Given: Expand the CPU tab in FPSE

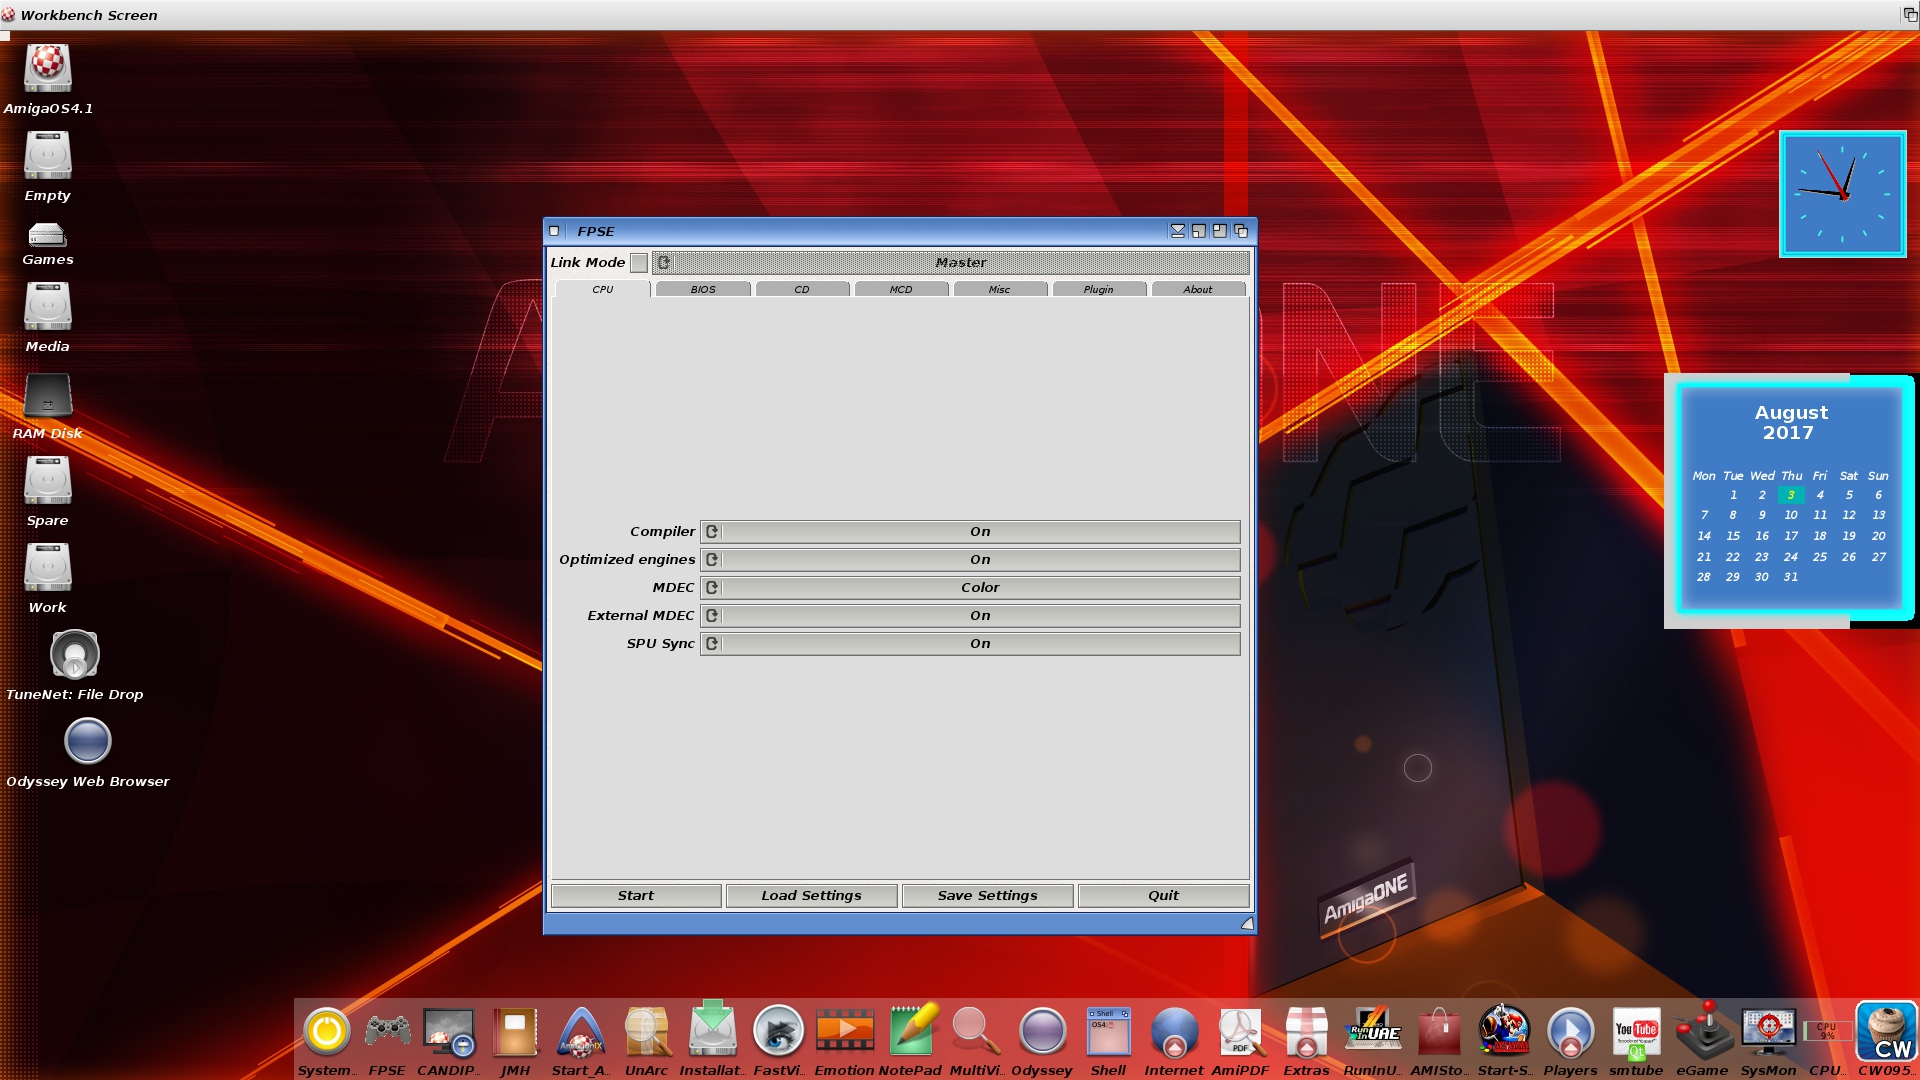Looking at the screenshot, I should tap(603, 289).
